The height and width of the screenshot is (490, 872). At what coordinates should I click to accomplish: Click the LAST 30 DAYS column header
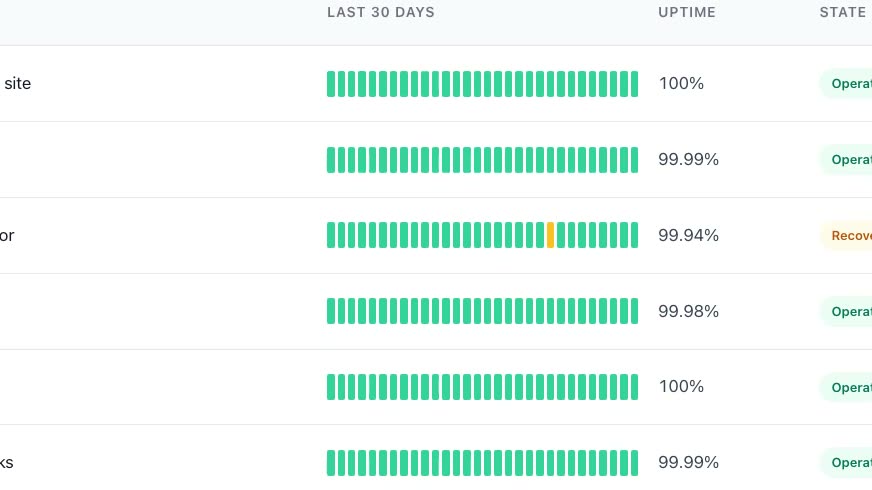tap(381, 12)
